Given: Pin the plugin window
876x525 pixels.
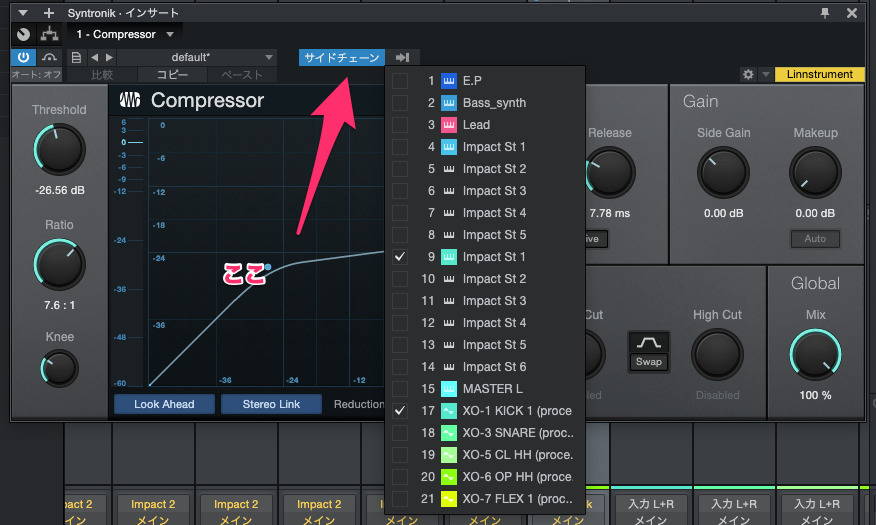Looking at the screenshot, I should (825, 13).
